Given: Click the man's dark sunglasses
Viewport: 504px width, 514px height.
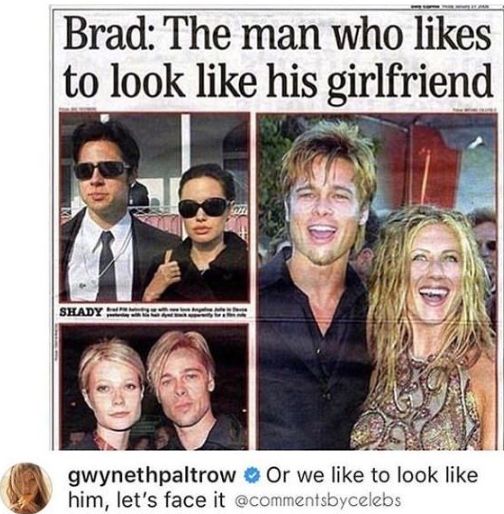Looking at the screenshot, I should [101, 170].
